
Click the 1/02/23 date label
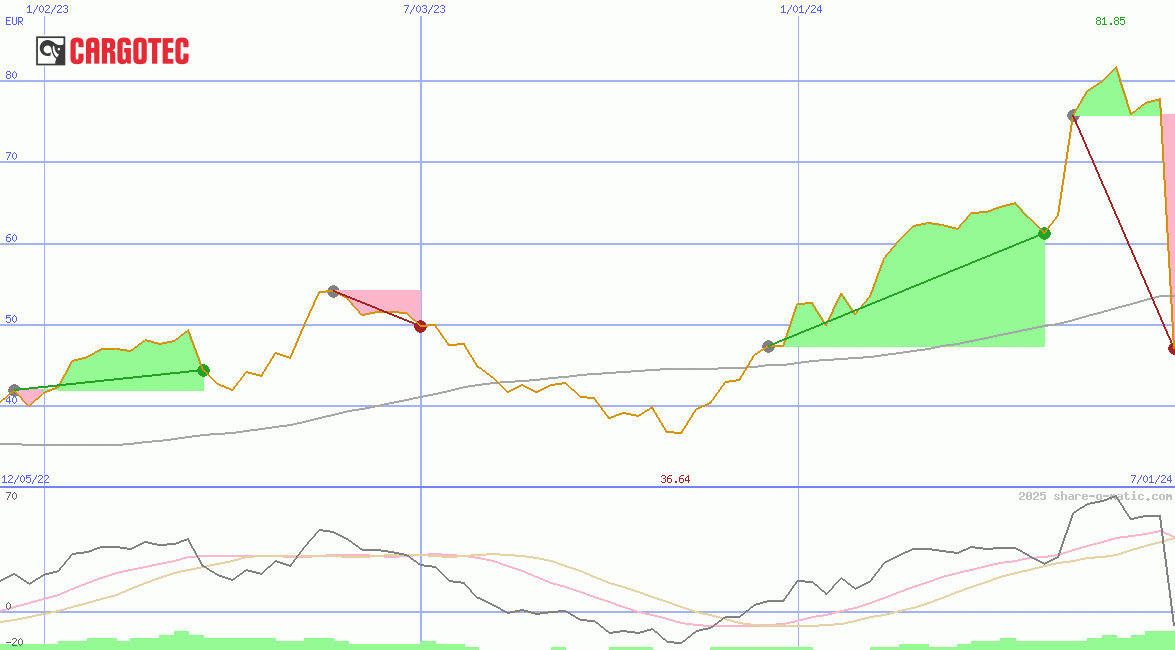coord(47,9)
